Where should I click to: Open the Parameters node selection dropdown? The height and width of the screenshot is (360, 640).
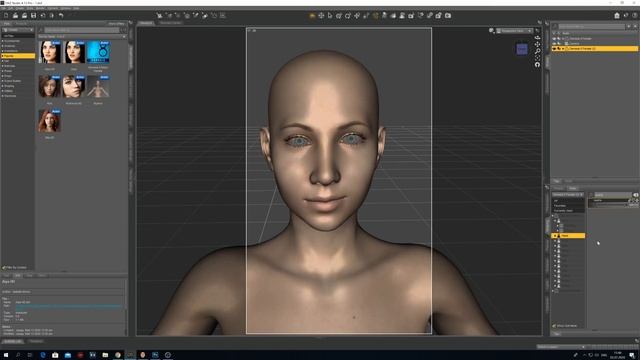[x=568, y=195]
